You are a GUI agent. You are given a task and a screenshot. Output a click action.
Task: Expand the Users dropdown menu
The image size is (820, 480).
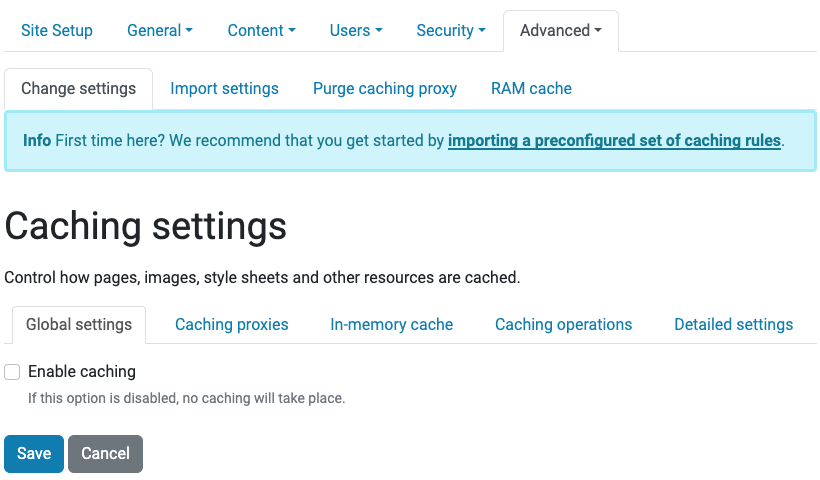coord(356,30)
